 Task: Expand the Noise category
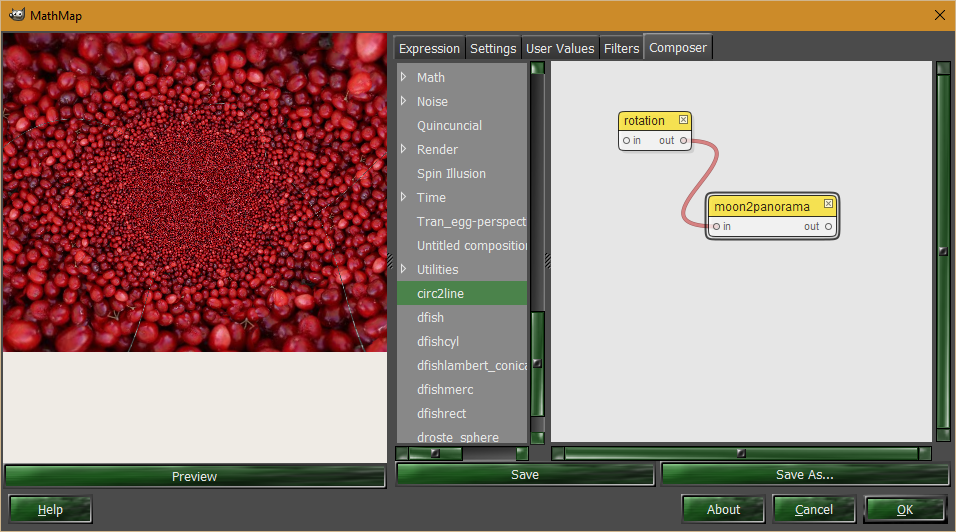coord(404,101)
